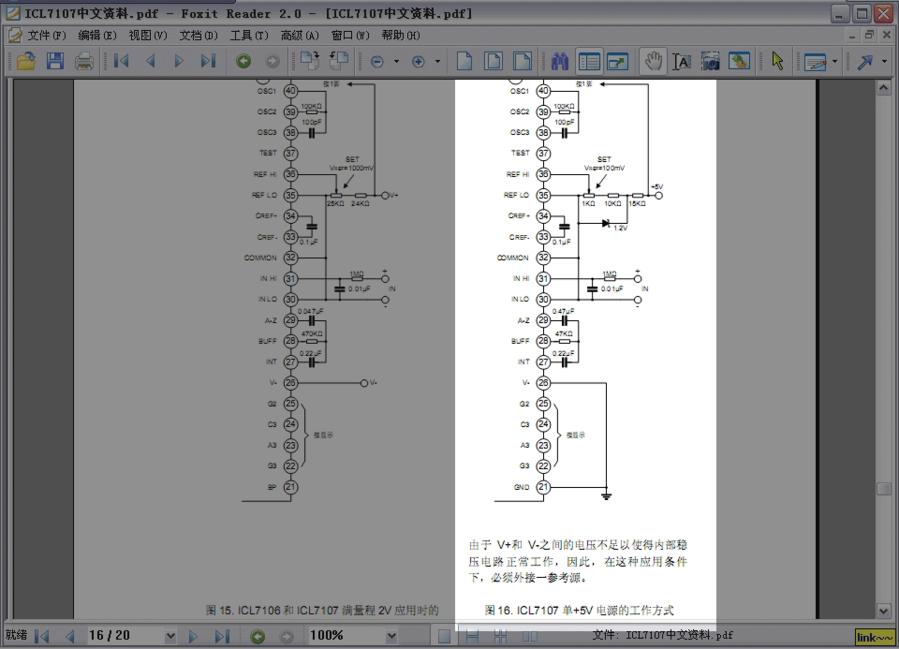This screenshot has height=649, width=899.
Task: Click the blue arrow drawing tool icon
Action: pos(865,61)
